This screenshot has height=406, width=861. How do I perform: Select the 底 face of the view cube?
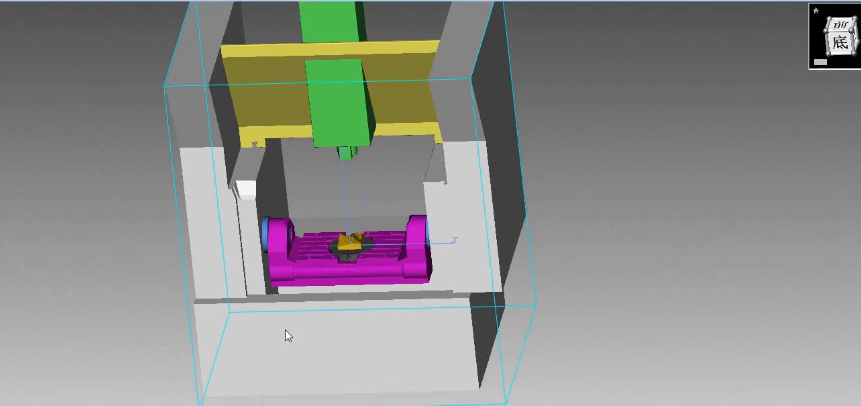tap(839, 43)
